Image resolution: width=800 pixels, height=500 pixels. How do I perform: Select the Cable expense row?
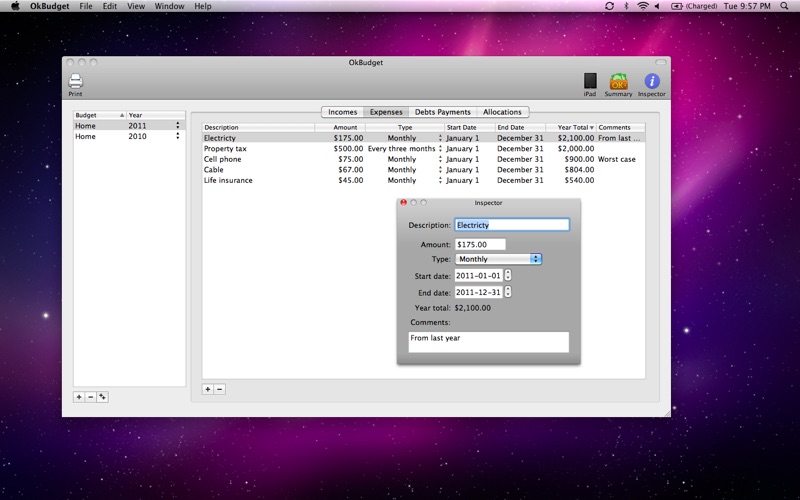pos(423,170)
